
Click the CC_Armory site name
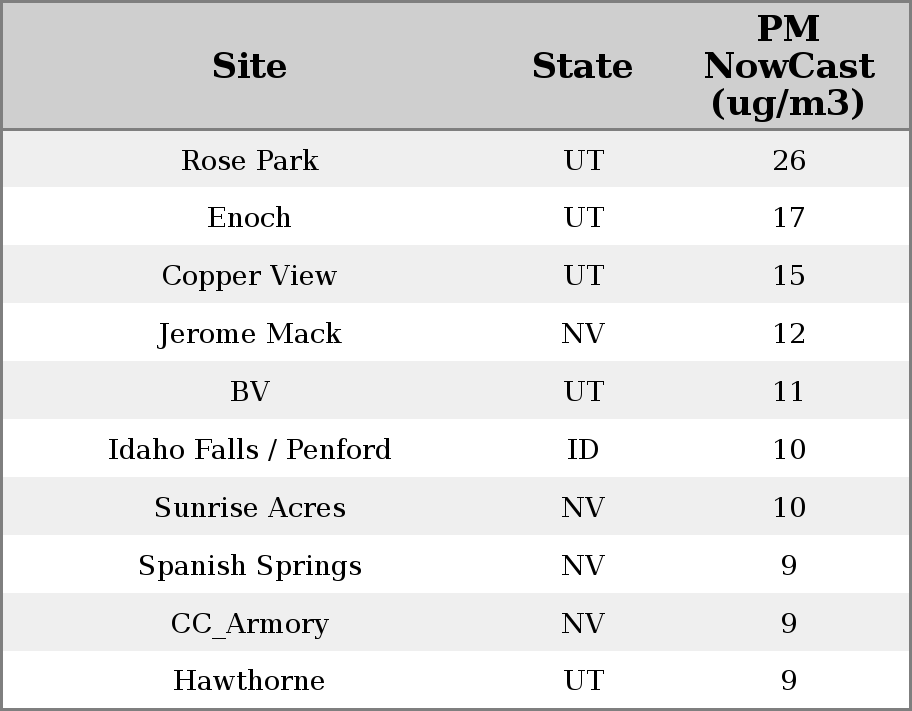250,624
